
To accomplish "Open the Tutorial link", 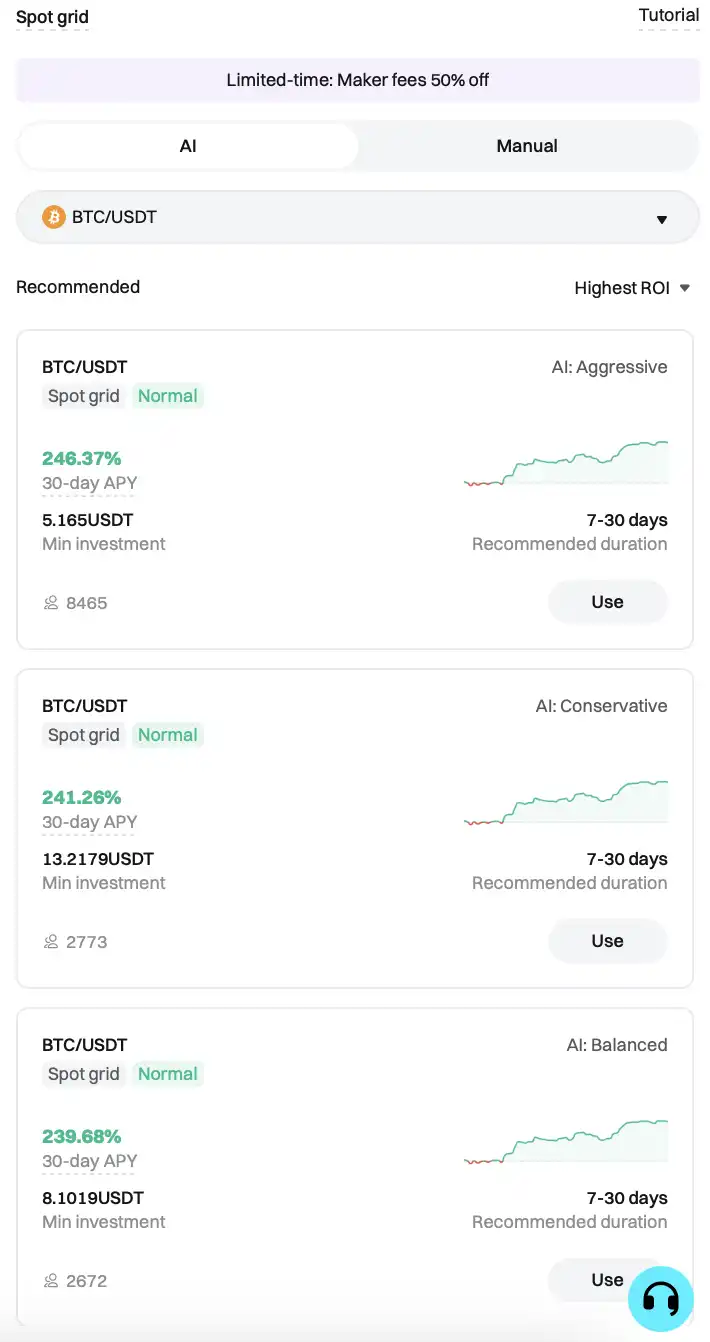I will point(669,15).
